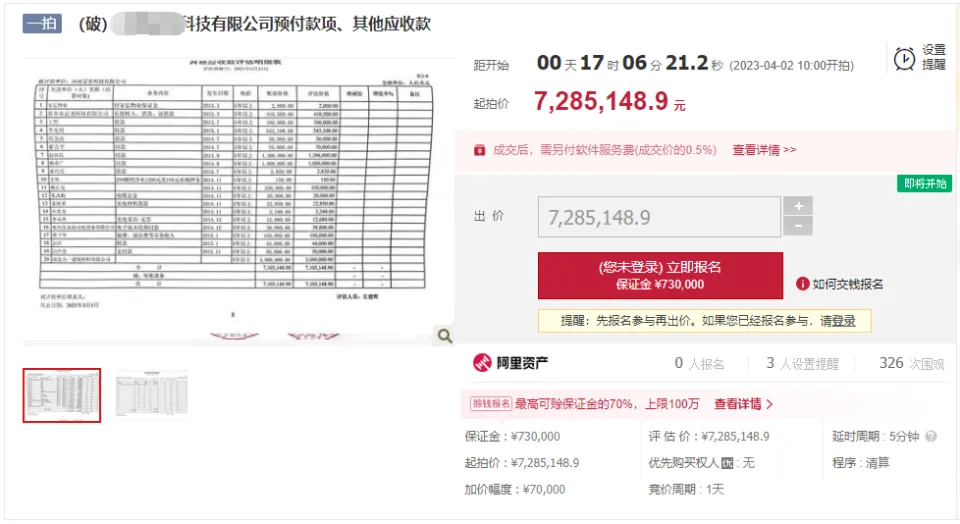960x524 pixels.
Task: Click the magnifier icon on the document image
Action: coord(444,337)
